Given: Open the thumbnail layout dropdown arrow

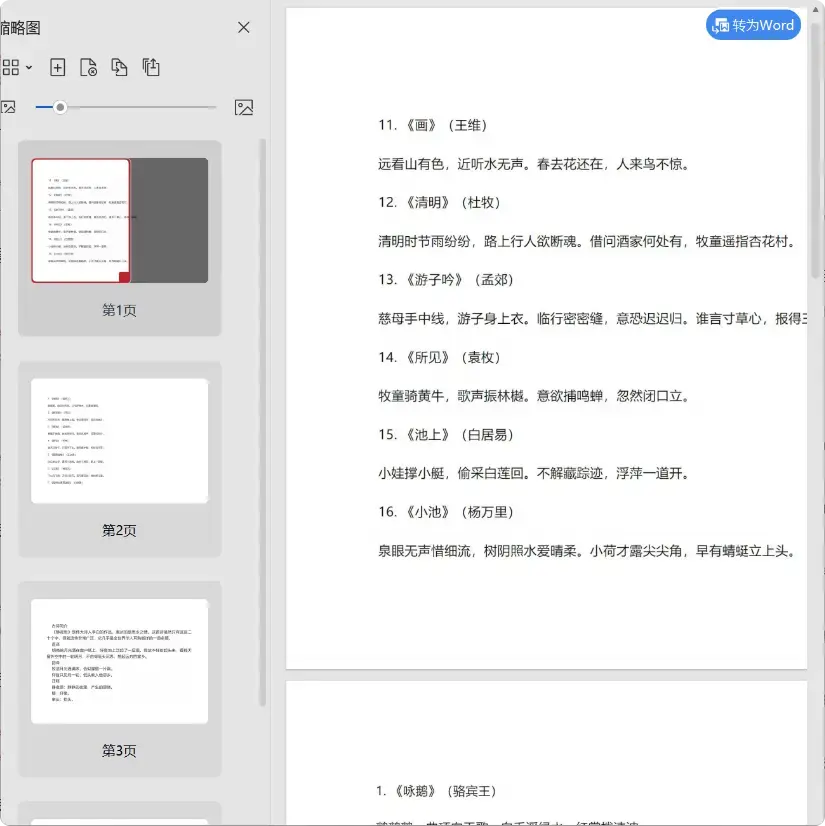Looking at the screenshot, I should click(x=29, y=67).
